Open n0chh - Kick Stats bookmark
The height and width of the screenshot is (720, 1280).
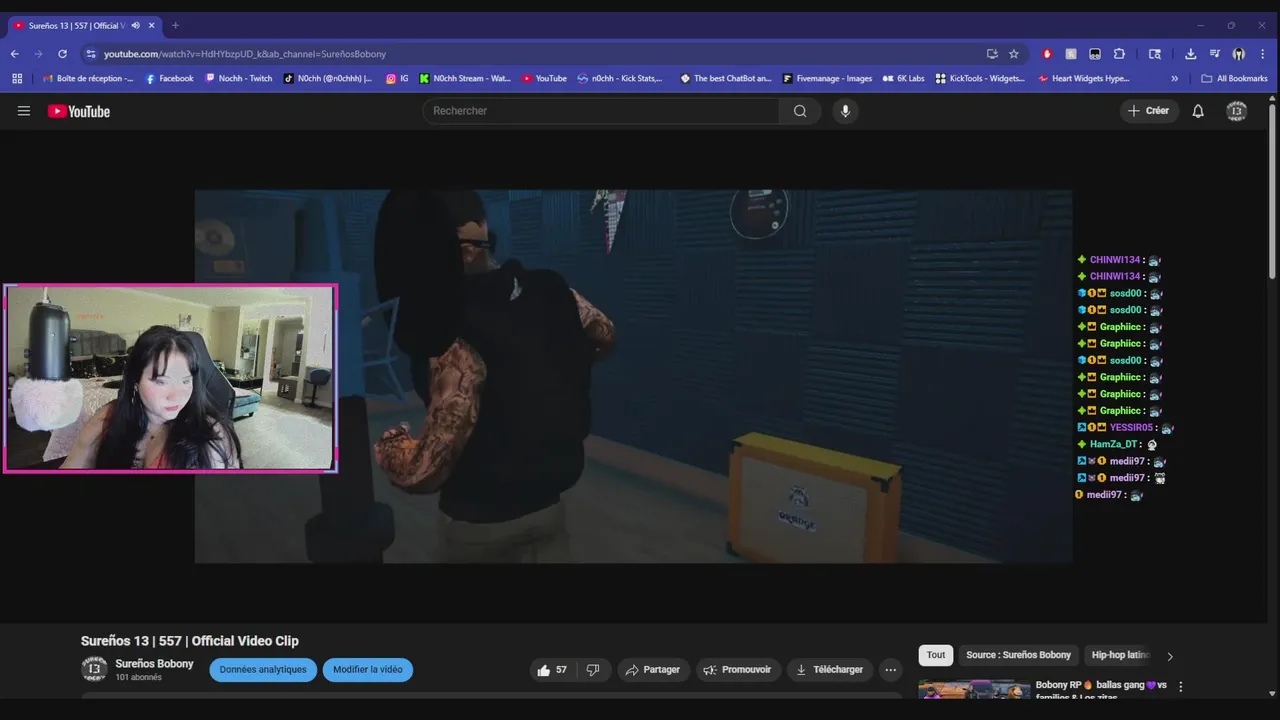click(620, 78)
